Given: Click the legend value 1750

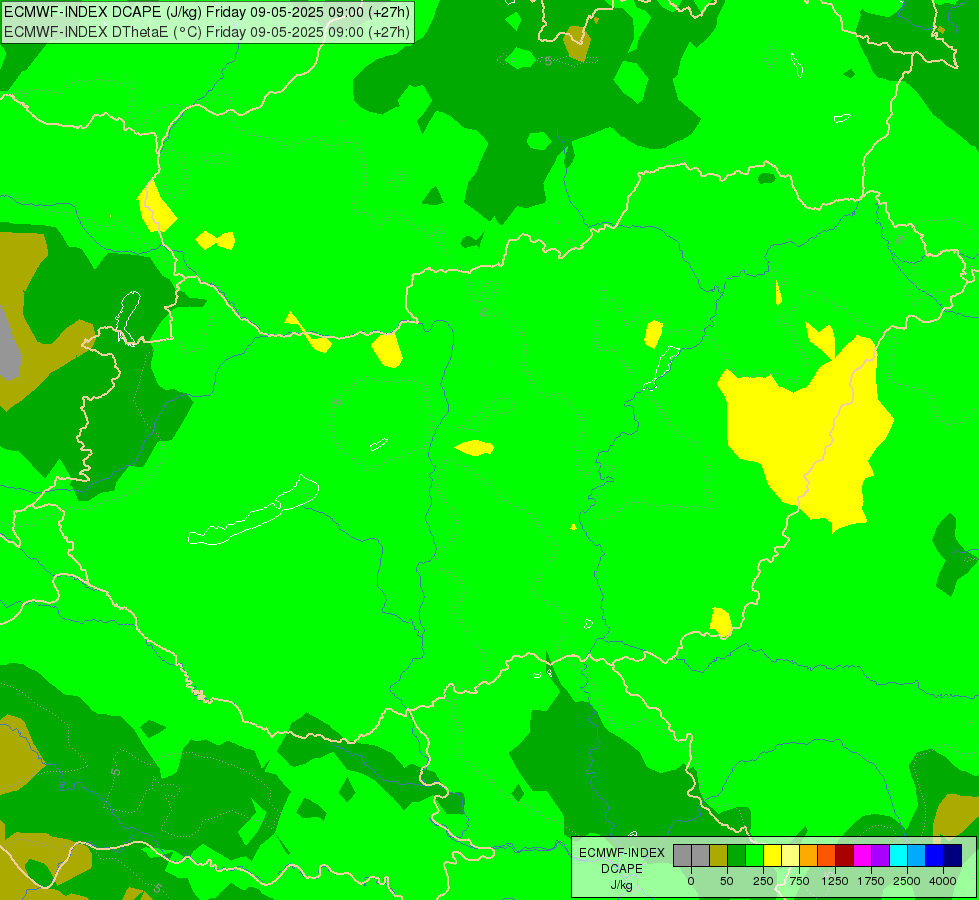Looking at the screenshot, I should (871, 881).
